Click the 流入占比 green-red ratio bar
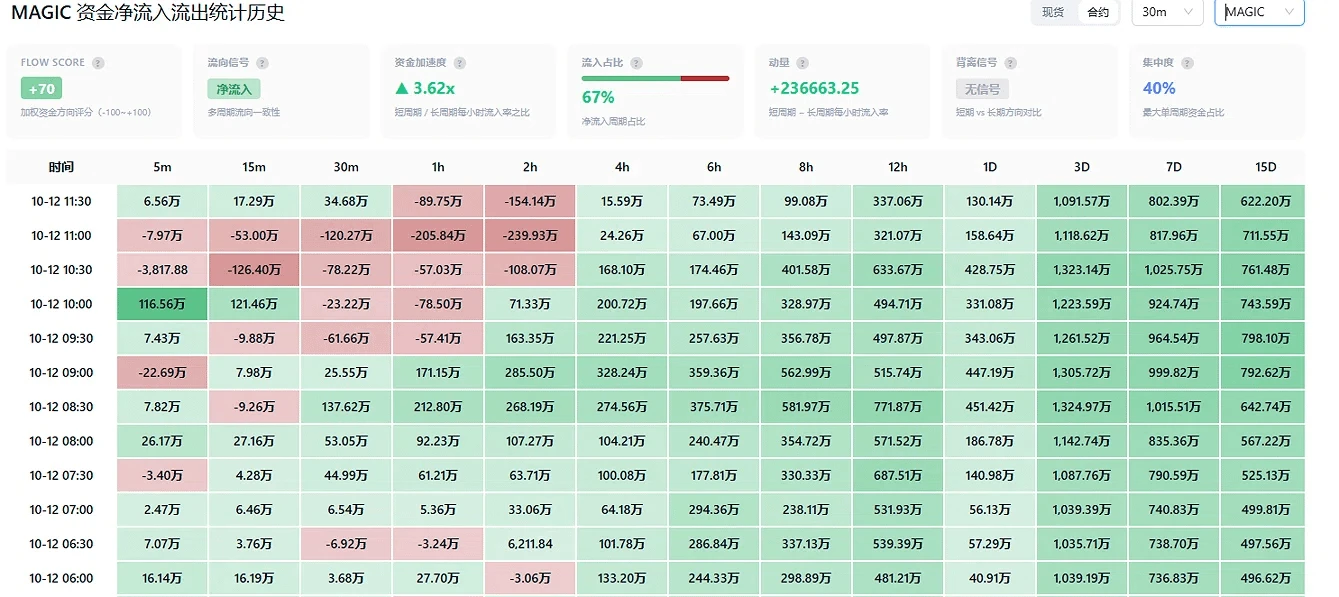This screenshot has height=597, width=1339. coord(655,78)
